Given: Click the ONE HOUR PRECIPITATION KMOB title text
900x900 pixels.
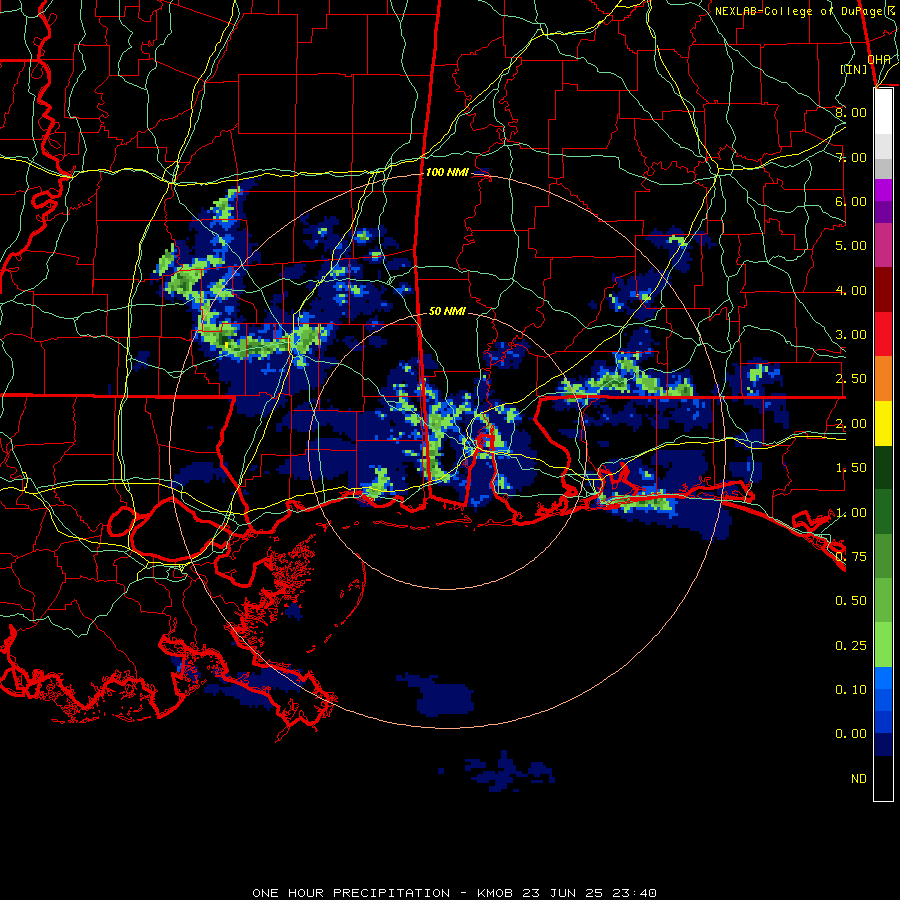Looking at the screenshot, I should click(454, 893).
